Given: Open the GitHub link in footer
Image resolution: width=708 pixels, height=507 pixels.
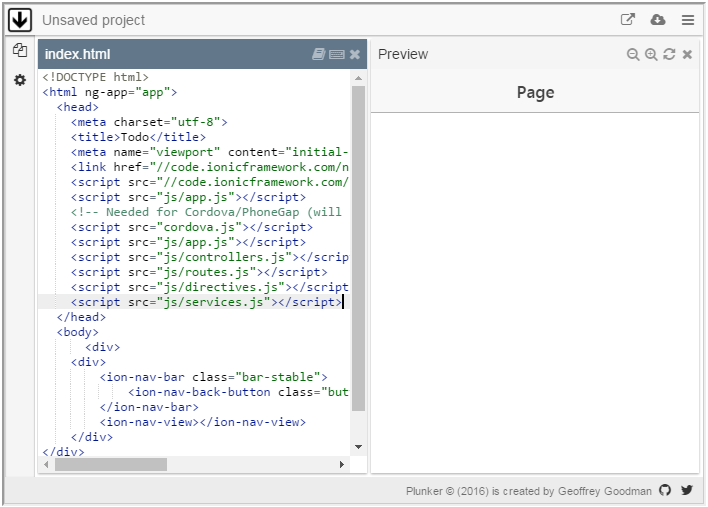Looking at the screenshot, I should (666, 491).
